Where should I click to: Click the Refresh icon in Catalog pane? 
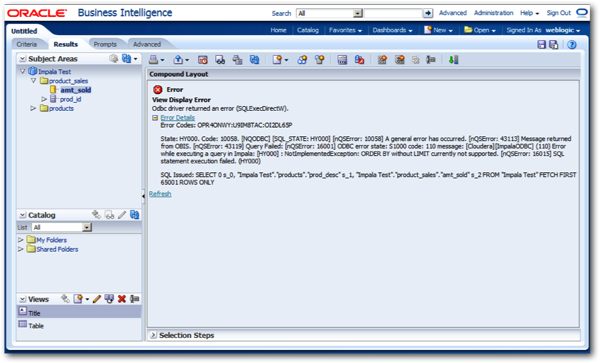point(134,215)
